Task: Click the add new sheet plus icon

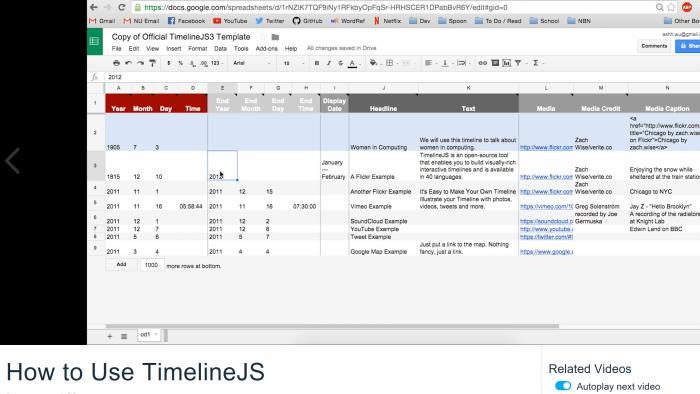Action: click(x=110, y=336)
